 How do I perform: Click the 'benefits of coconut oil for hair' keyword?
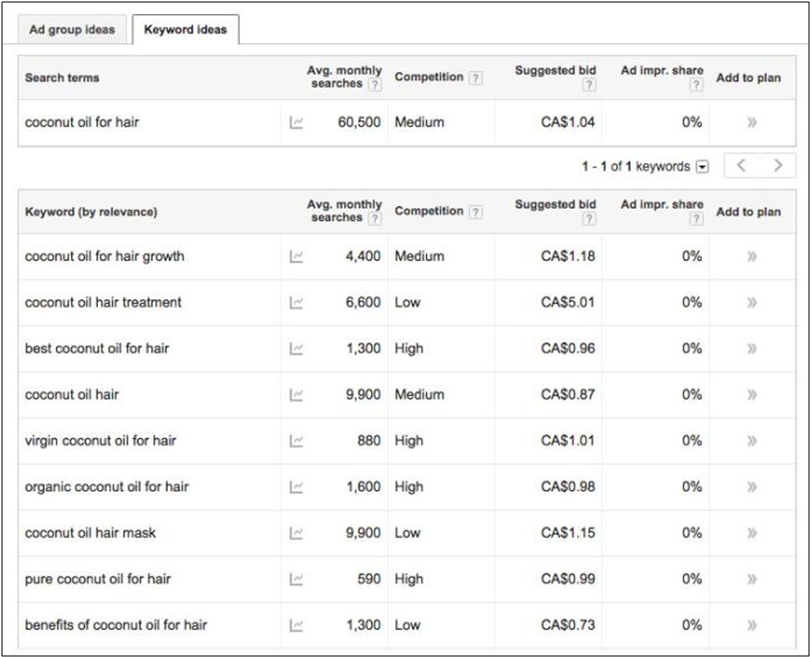tap(116, 625)
